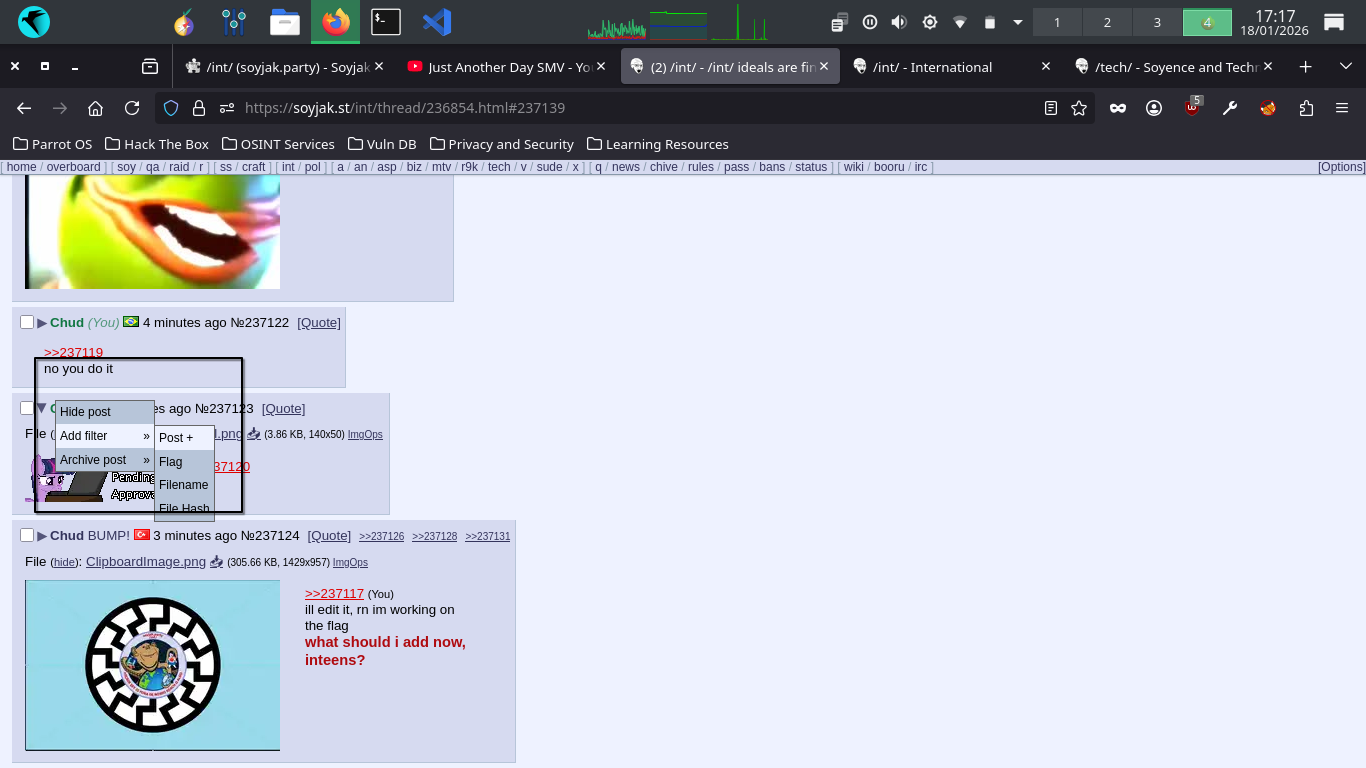
Task: Open the Firefox account icon
Action: click(x=1154, y=108)
